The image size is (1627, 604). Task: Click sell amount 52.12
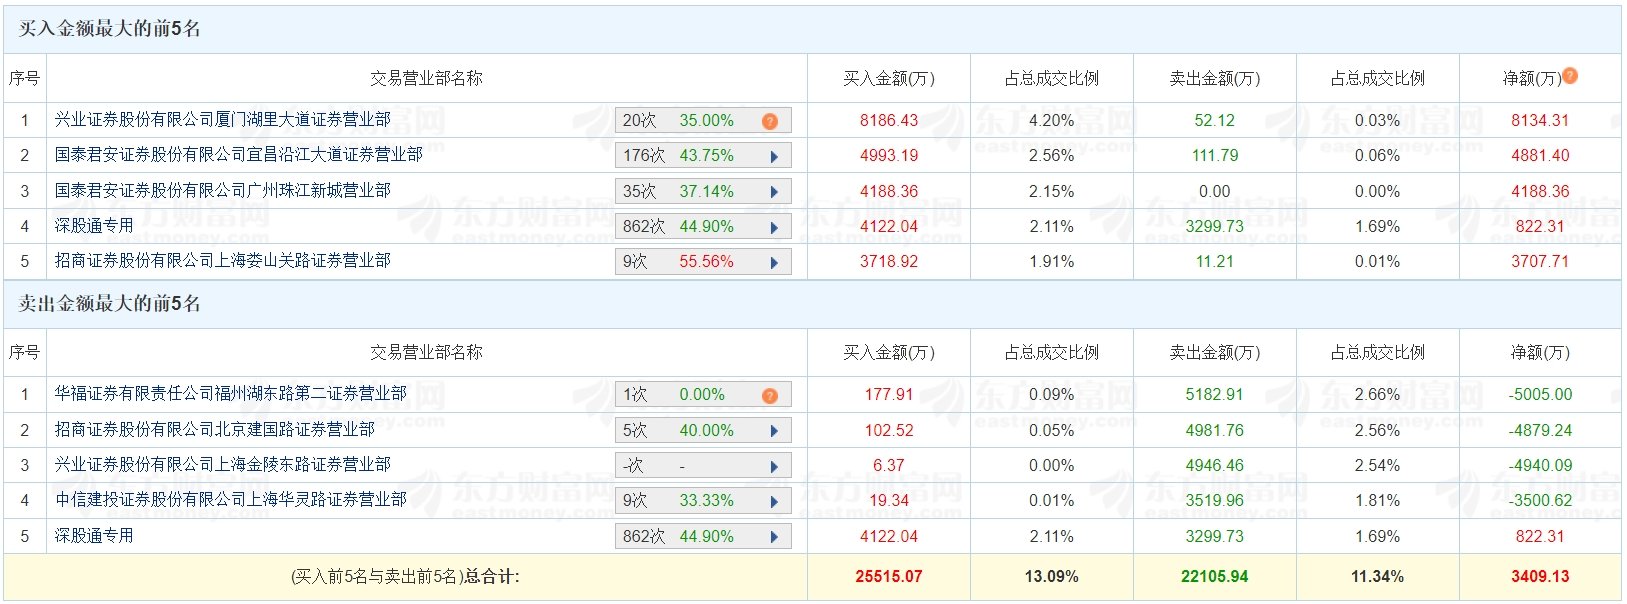click(x=1215, y=120)
